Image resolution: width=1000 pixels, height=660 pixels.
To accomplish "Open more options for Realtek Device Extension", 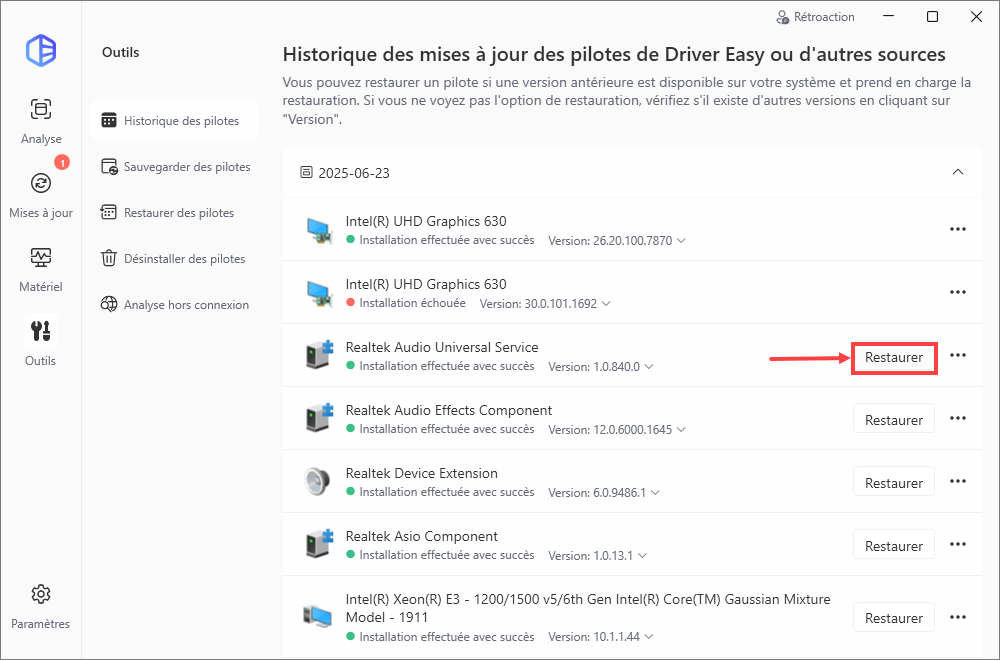I will click(x=958, y=481).
